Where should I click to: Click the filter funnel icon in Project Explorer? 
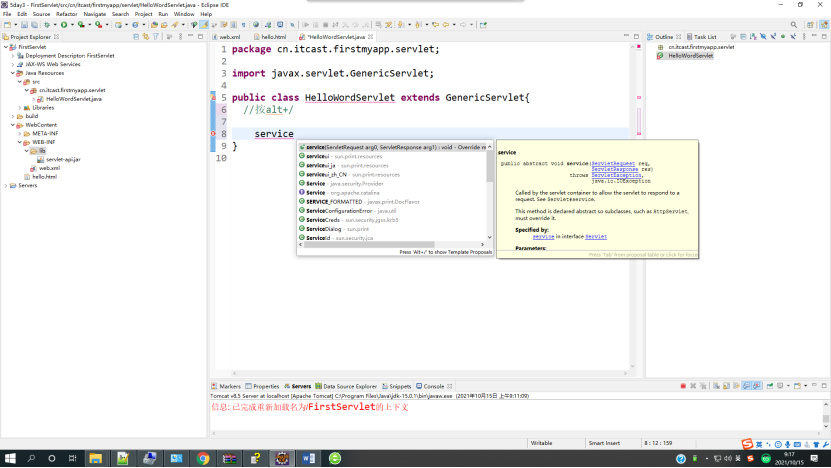tap(156, 37)
